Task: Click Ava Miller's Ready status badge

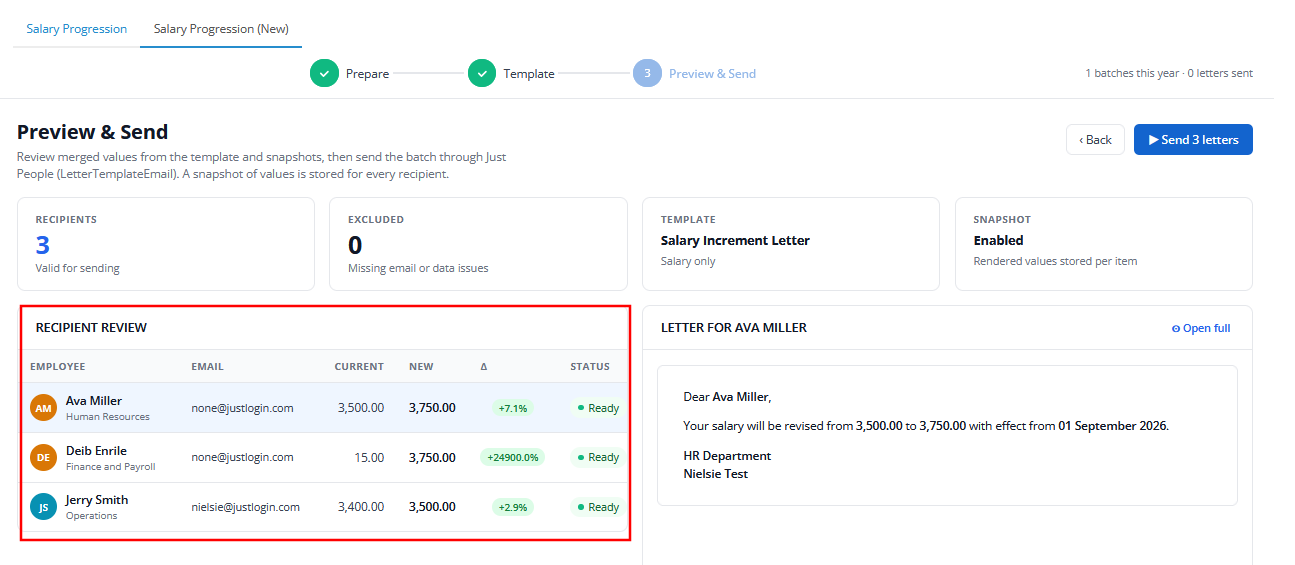Action: 598,408
